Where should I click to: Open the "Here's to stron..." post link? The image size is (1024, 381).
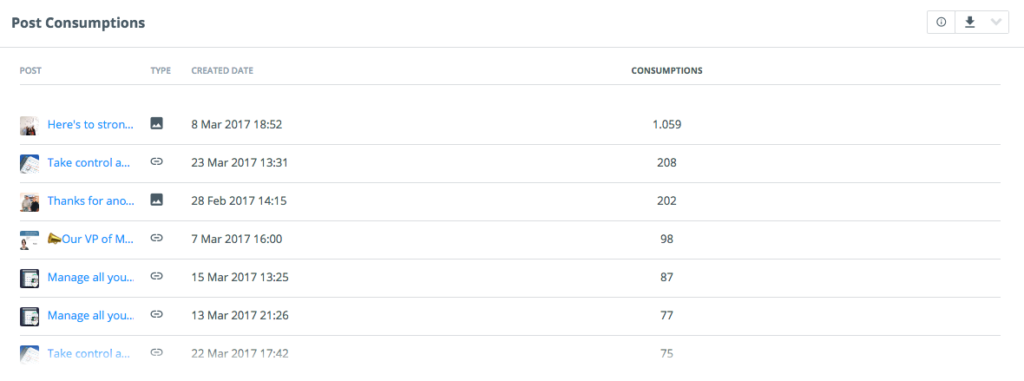(x=91, y=124)
